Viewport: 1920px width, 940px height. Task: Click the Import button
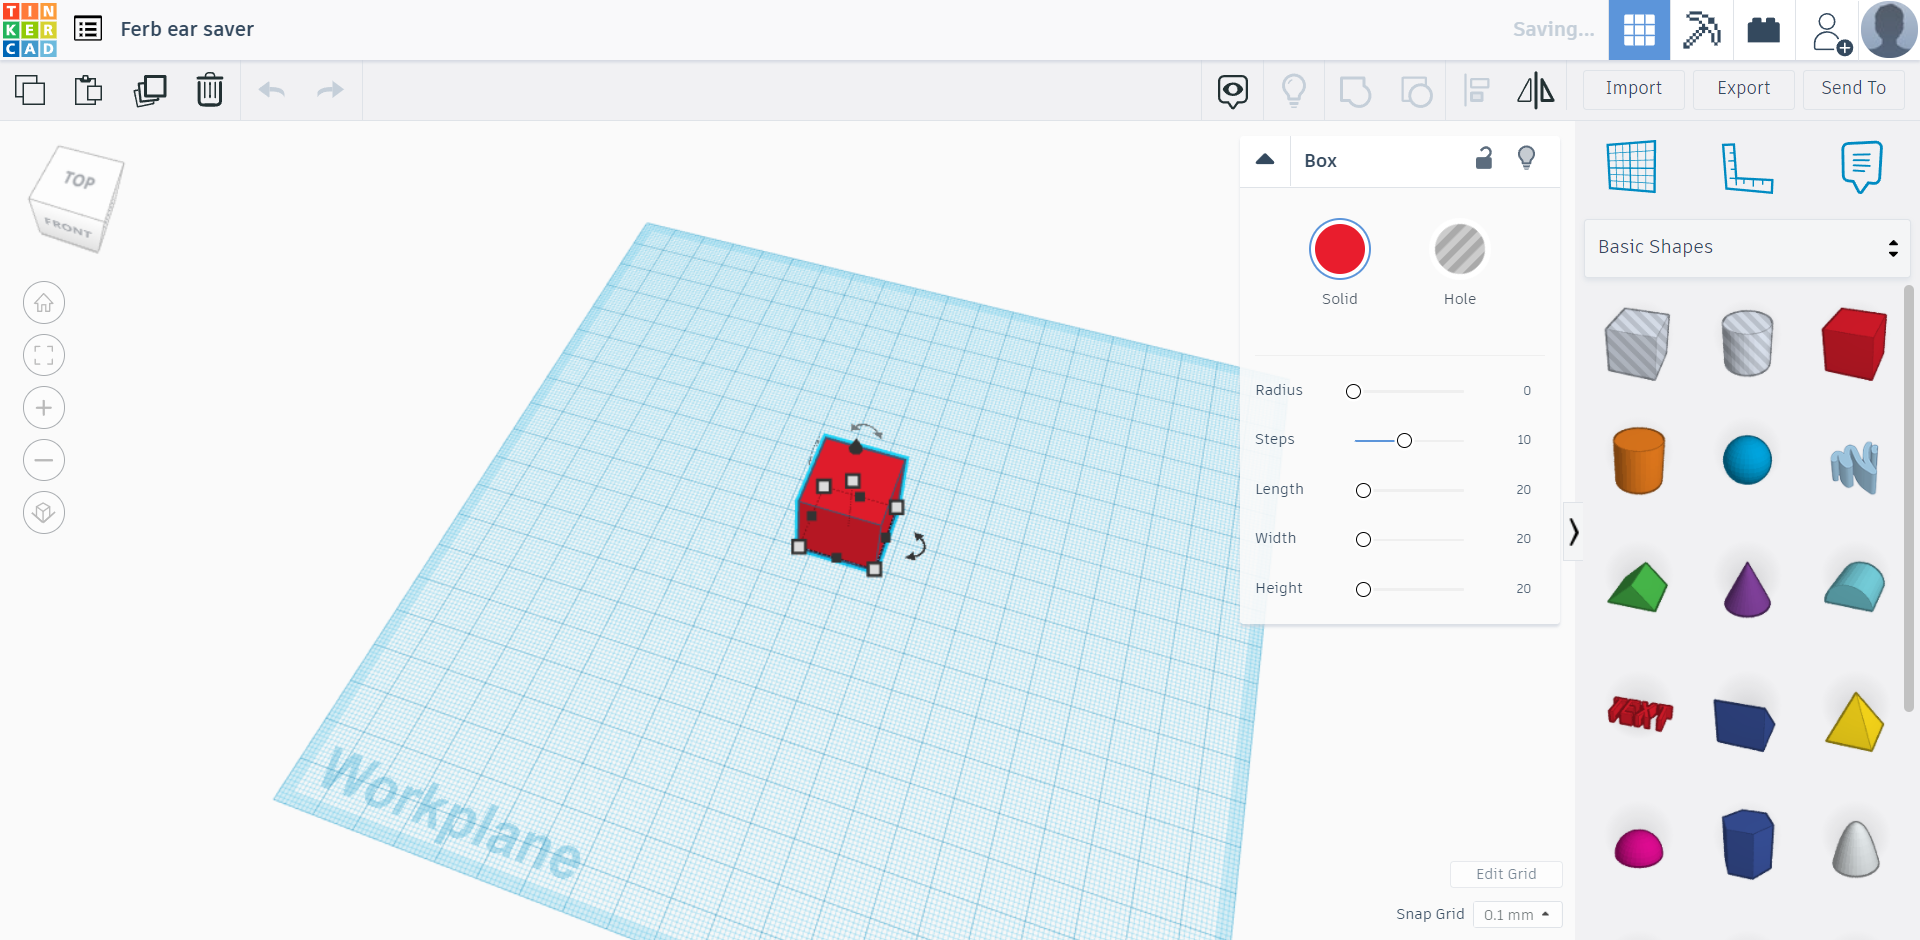1634,89
